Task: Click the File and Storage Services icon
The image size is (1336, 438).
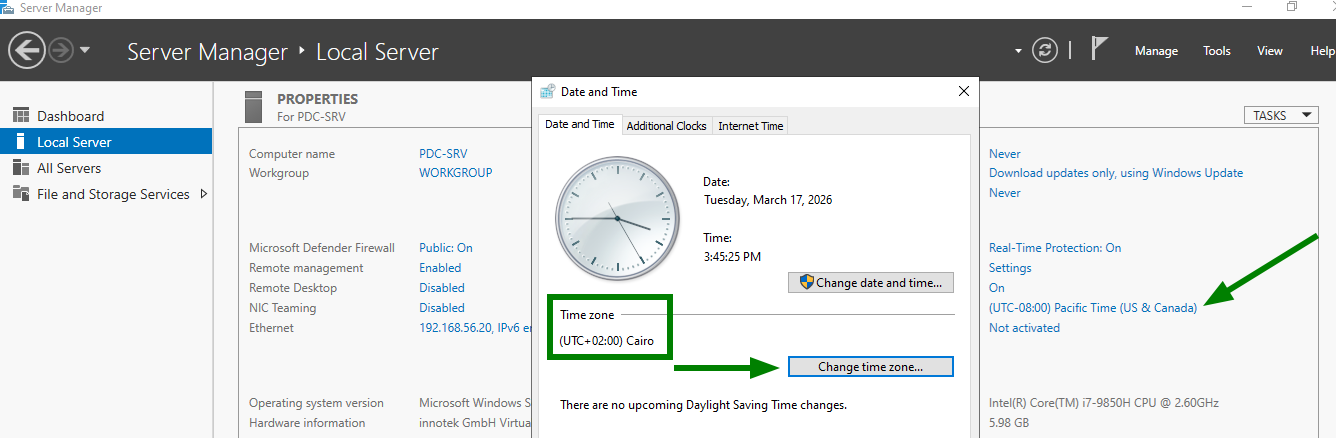Action: pos(20,194)
